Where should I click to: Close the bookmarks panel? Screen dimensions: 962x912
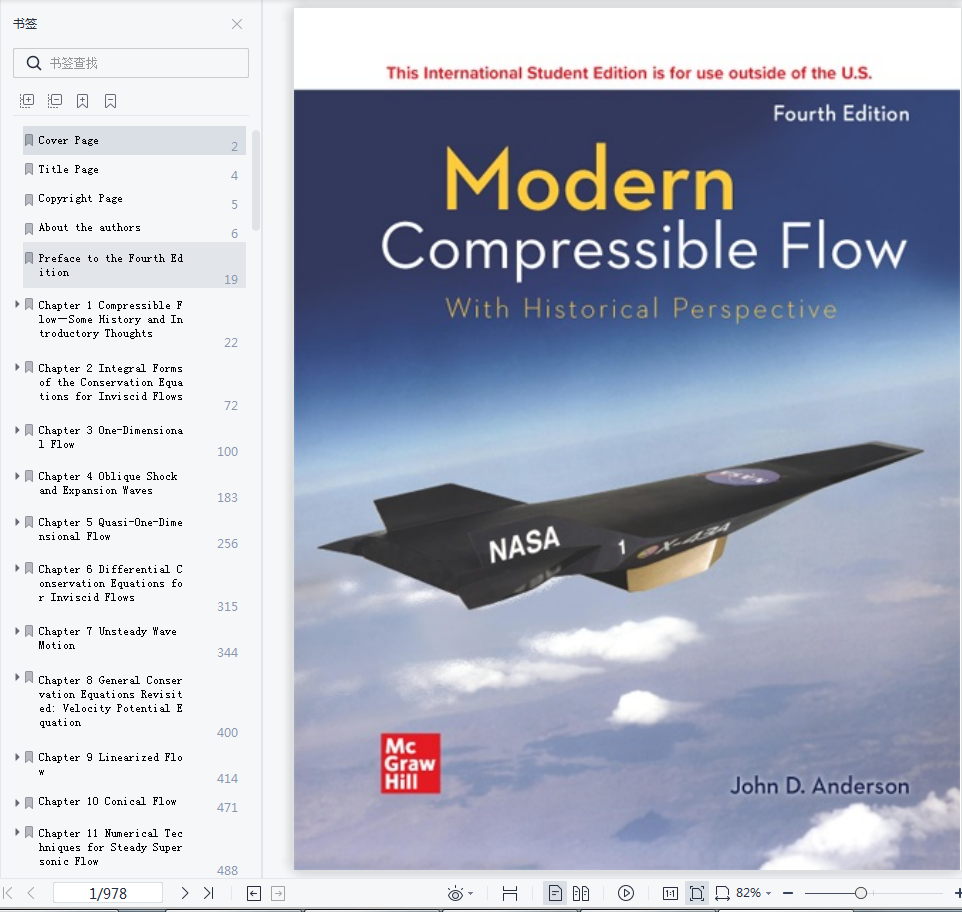click(x=237, y=24)
